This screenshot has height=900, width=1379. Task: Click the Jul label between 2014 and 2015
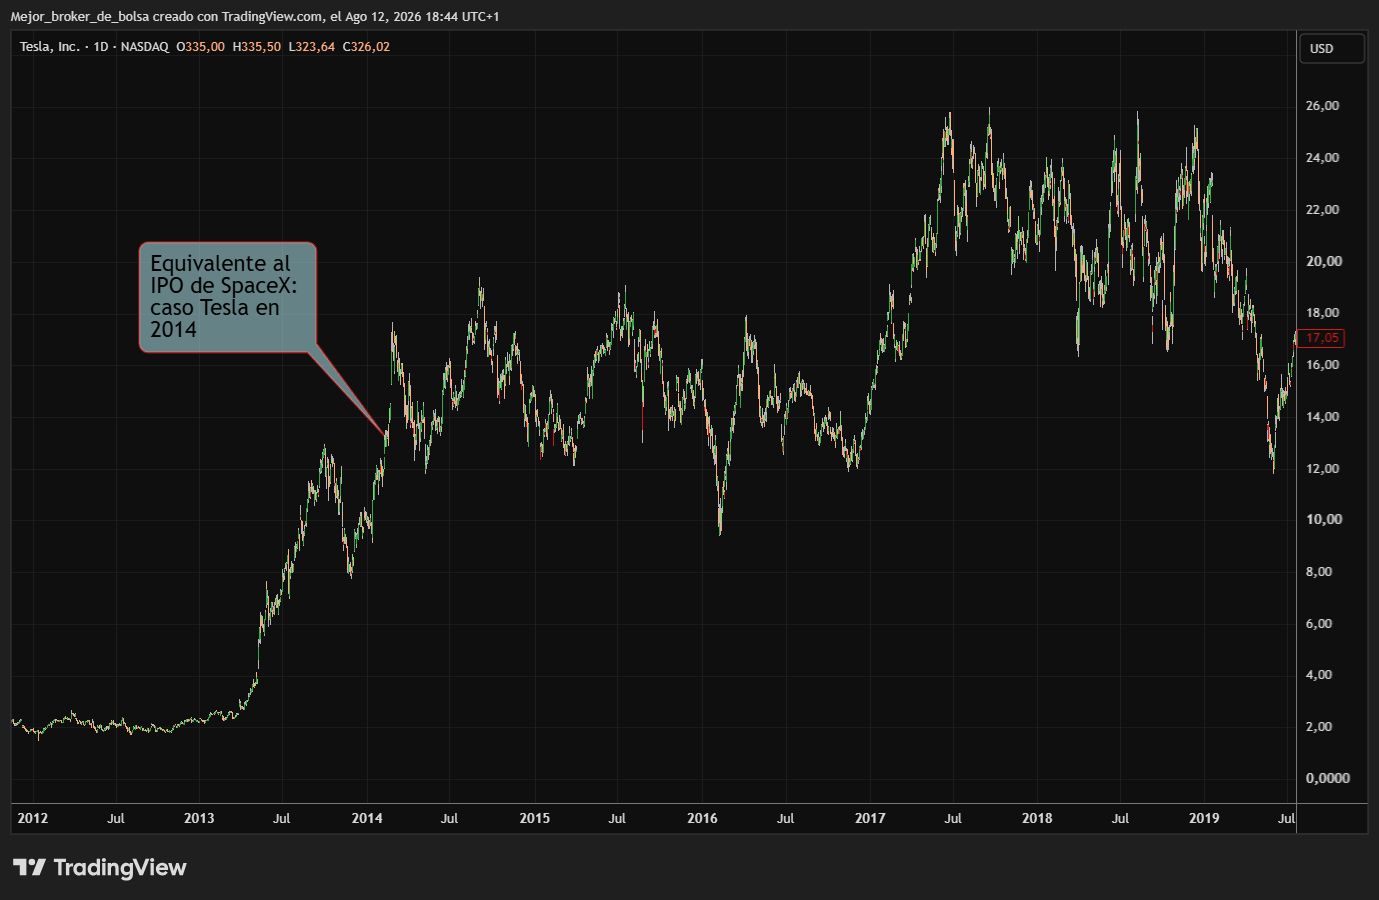click(450, 818)
